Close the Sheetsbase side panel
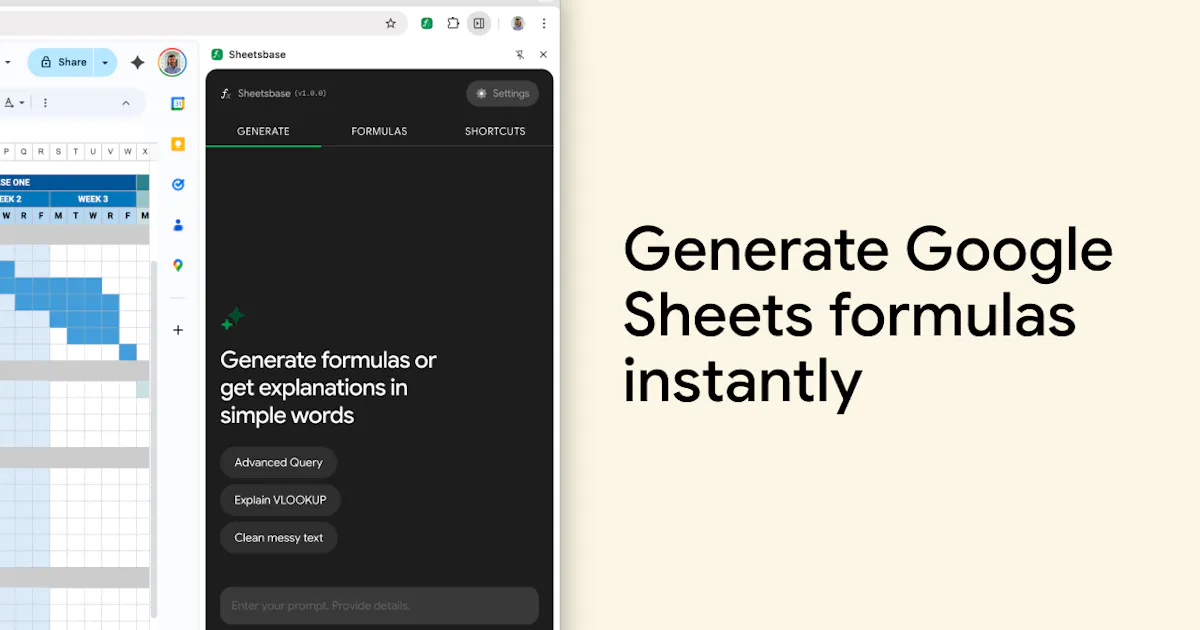The width and height of the screenshot is (1200, 630). point(543,55)
